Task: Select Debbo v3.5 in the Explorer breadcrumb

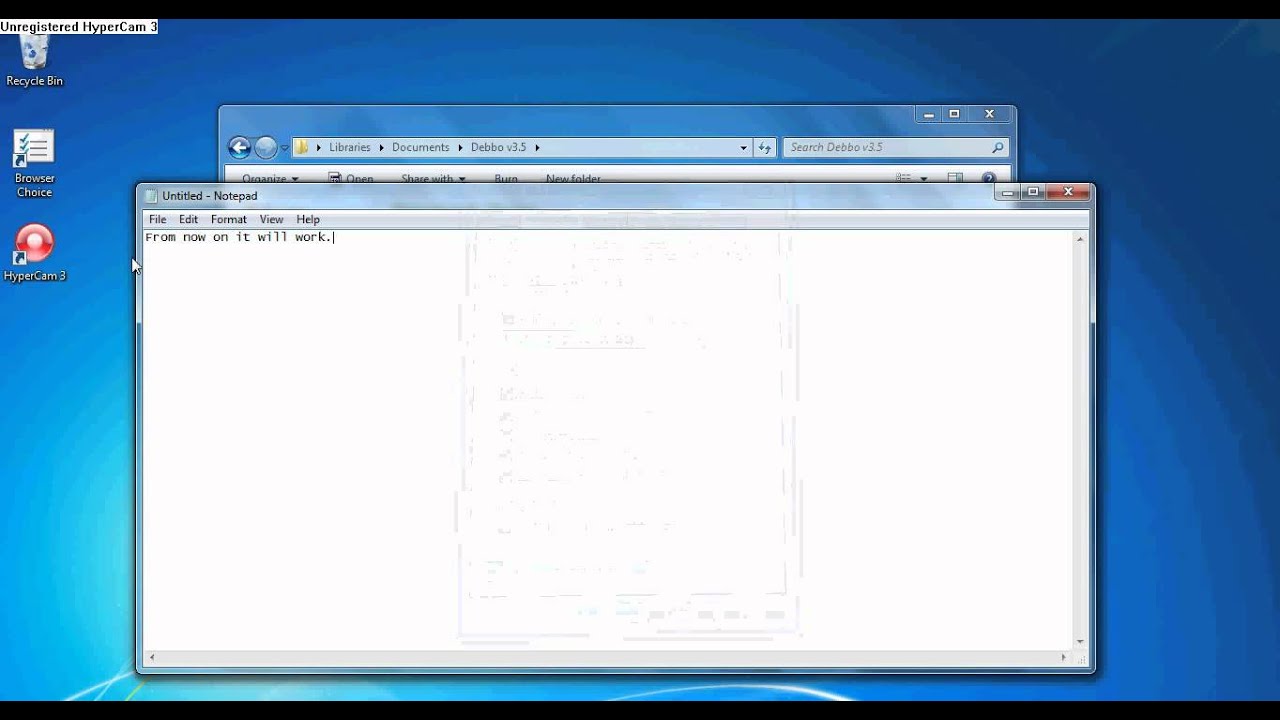Action: [x=498, y=147]
